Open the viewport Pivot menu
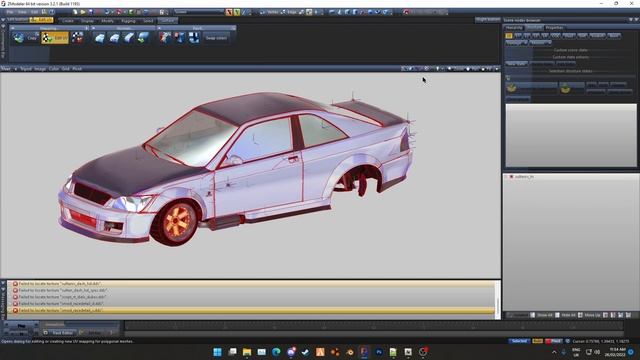This screenshot has height=360, width=640. [x=77, y=69]
